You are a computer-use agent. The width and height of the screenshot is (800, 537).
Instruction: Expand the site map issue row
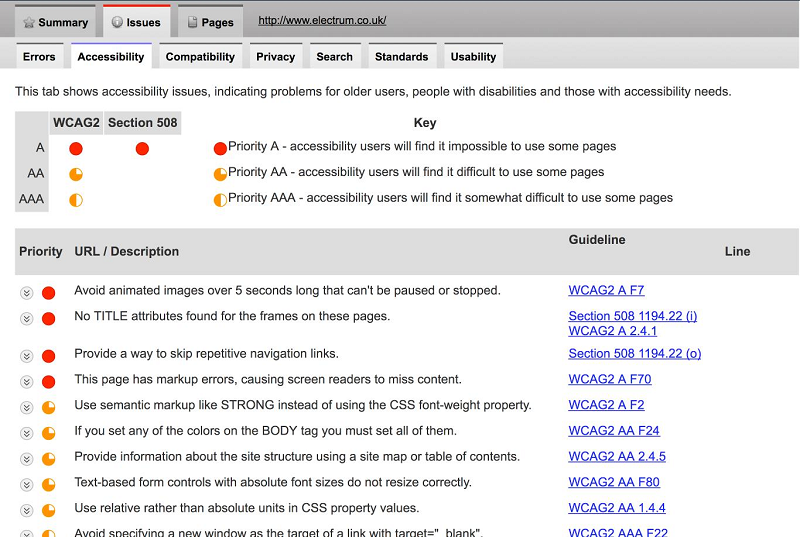coord(27,459)
